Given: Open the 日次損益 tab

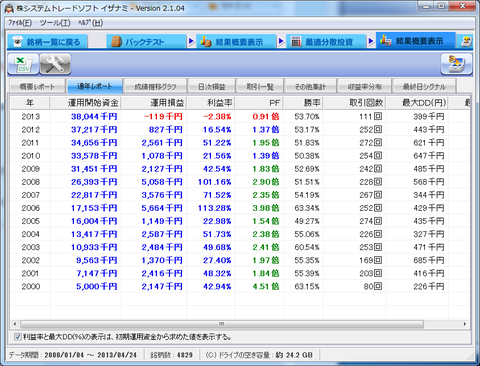Looking at the screenshot, I should 212,87.
